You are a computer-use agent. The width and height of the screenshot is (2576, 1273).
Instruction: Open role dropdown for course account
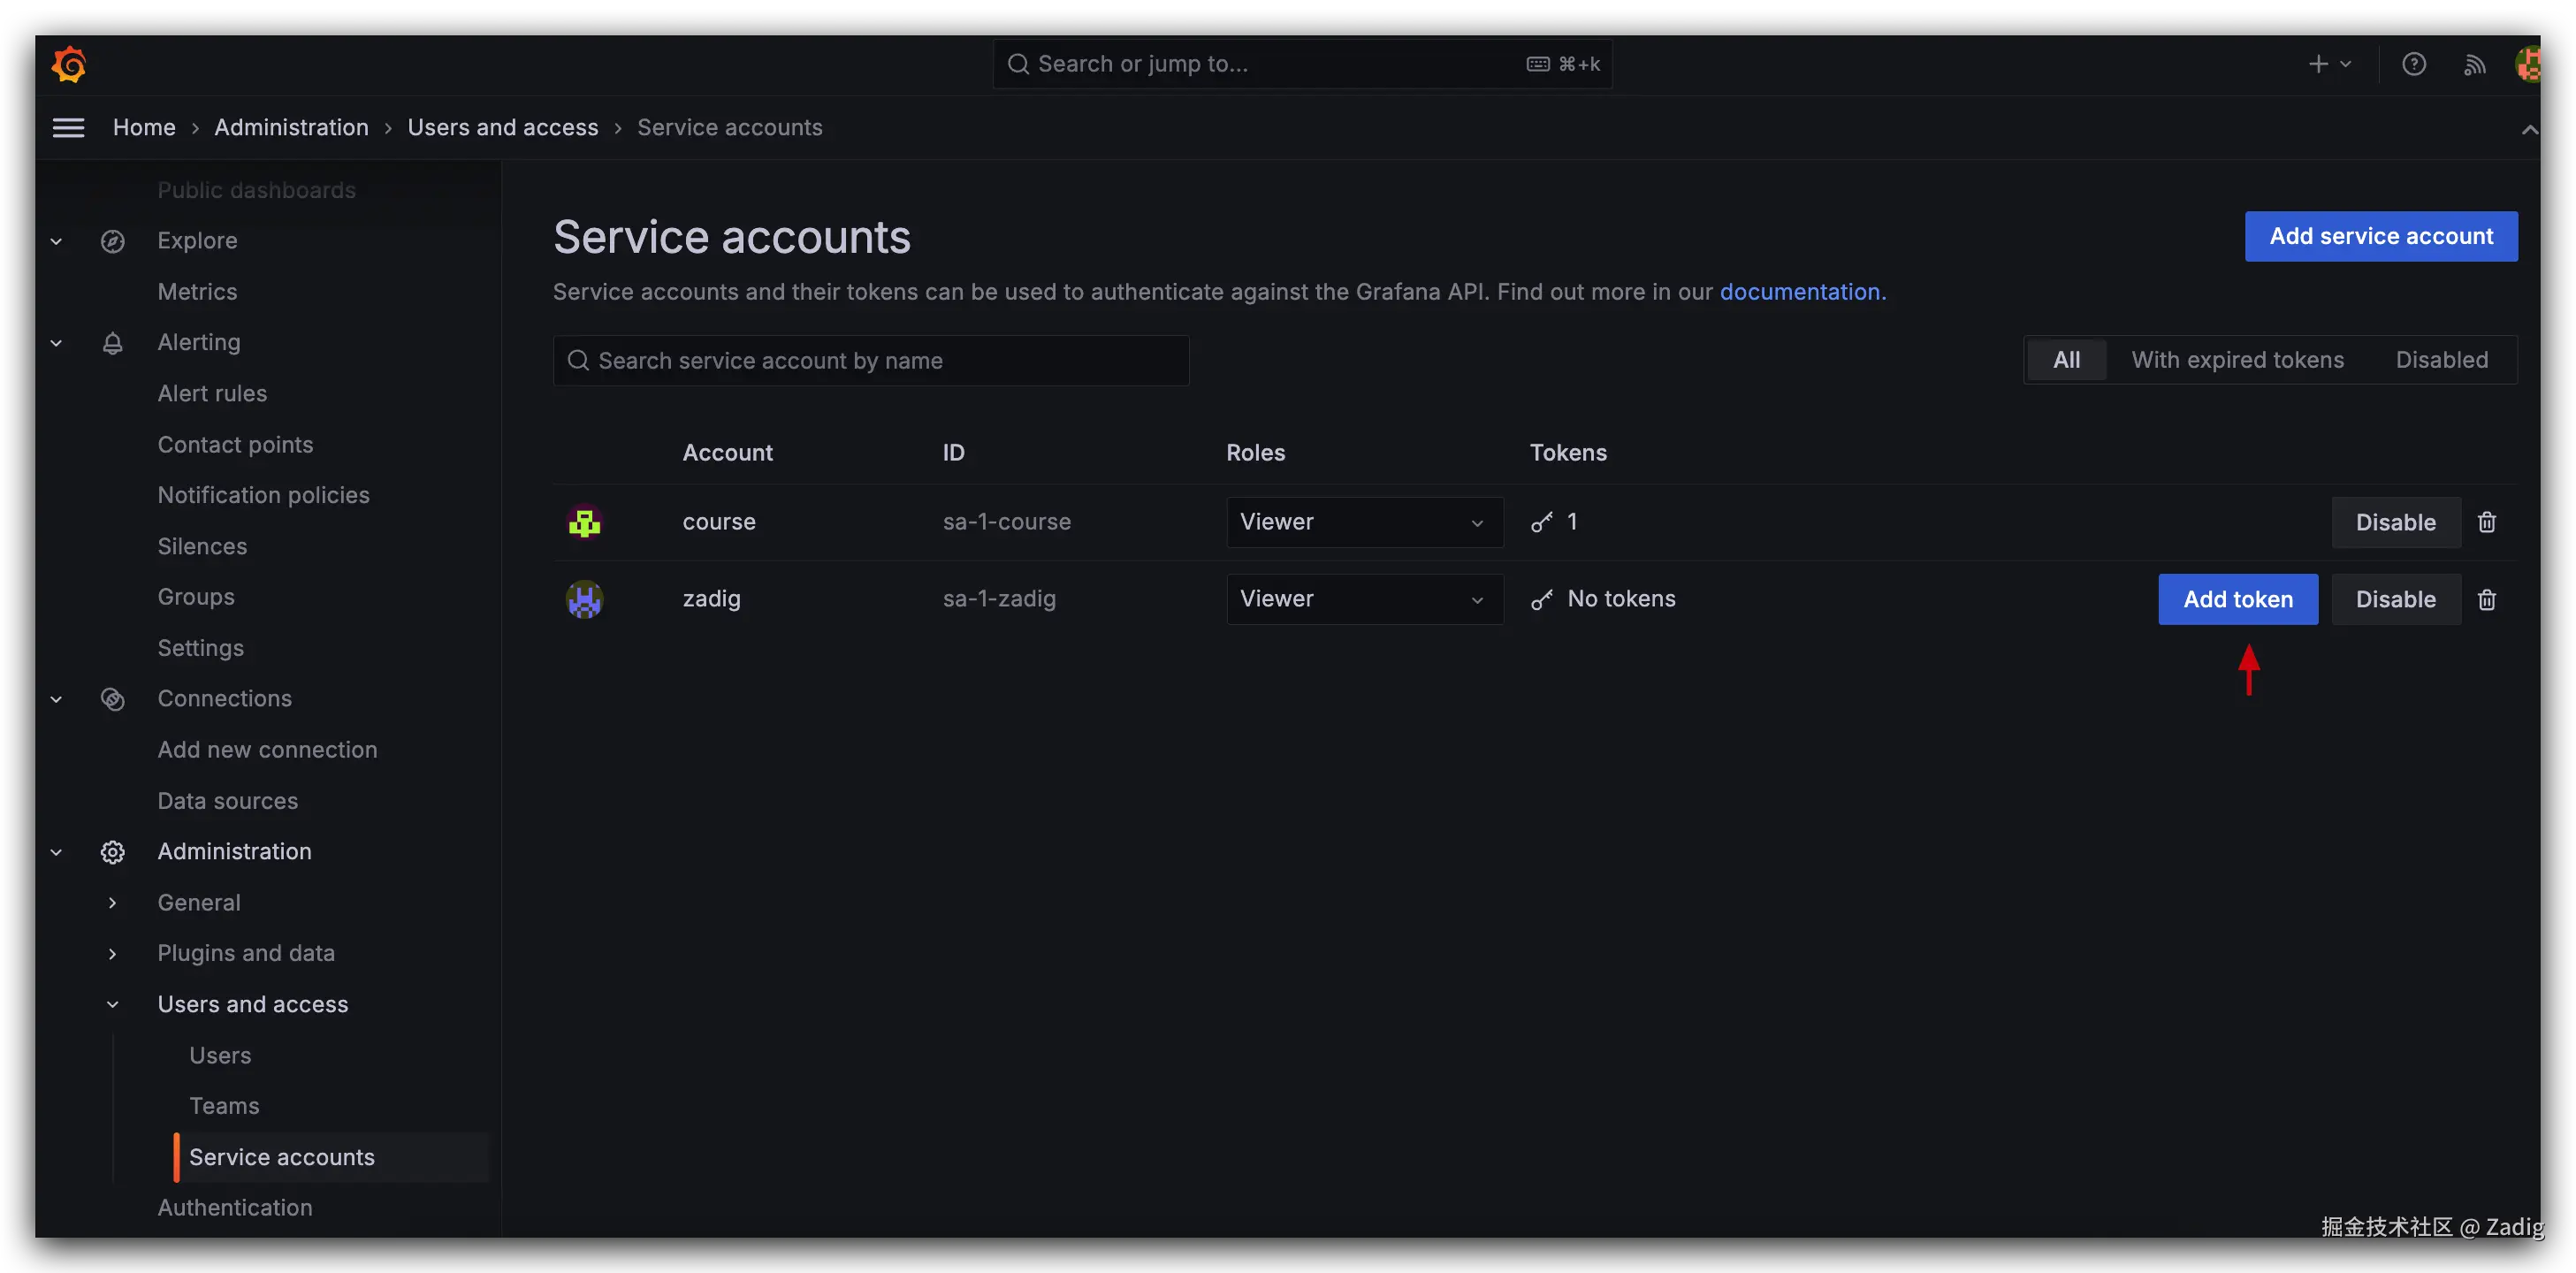(x=1364, y=522)
